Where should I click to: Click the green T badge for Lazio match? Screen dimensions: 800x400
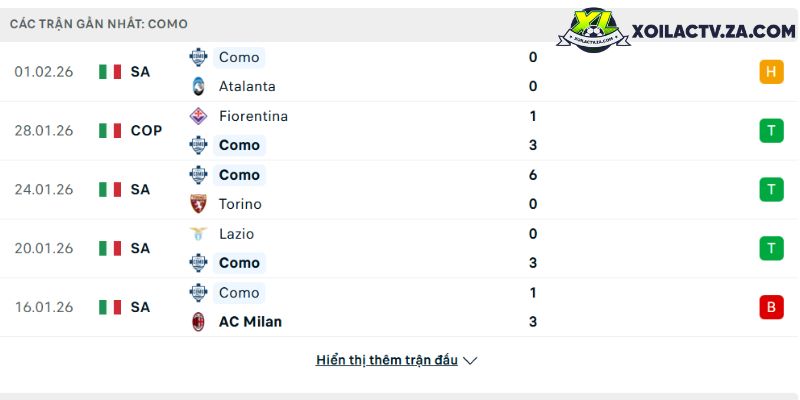tap(771, 248)
